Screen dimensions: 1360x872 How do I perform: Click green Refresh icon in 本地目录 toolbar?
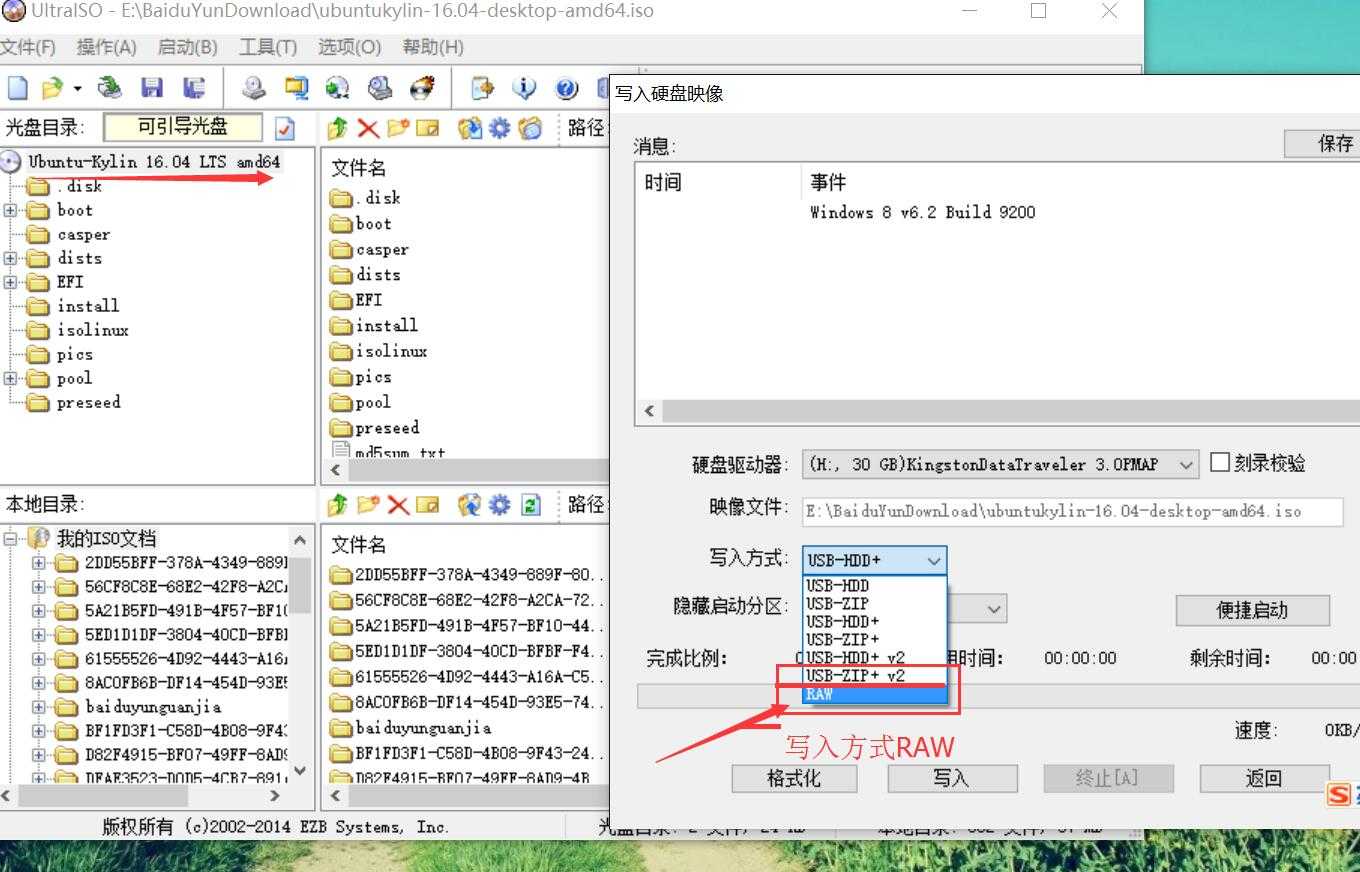pos(531,505)
